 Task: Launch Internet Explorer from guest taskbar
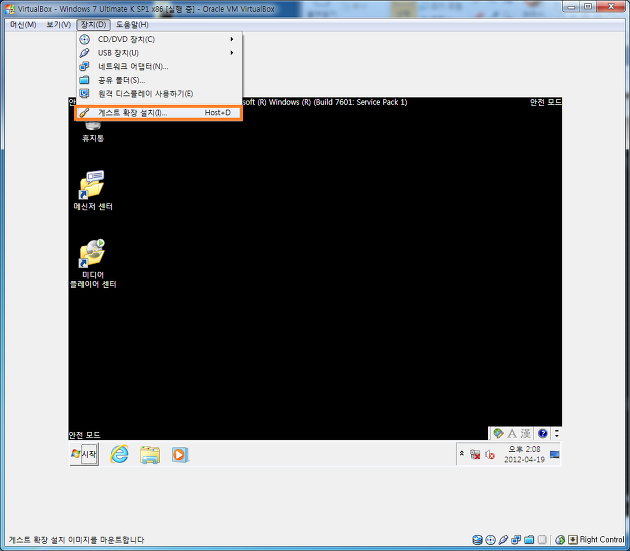pyautogui.click(x=119, y=455)
